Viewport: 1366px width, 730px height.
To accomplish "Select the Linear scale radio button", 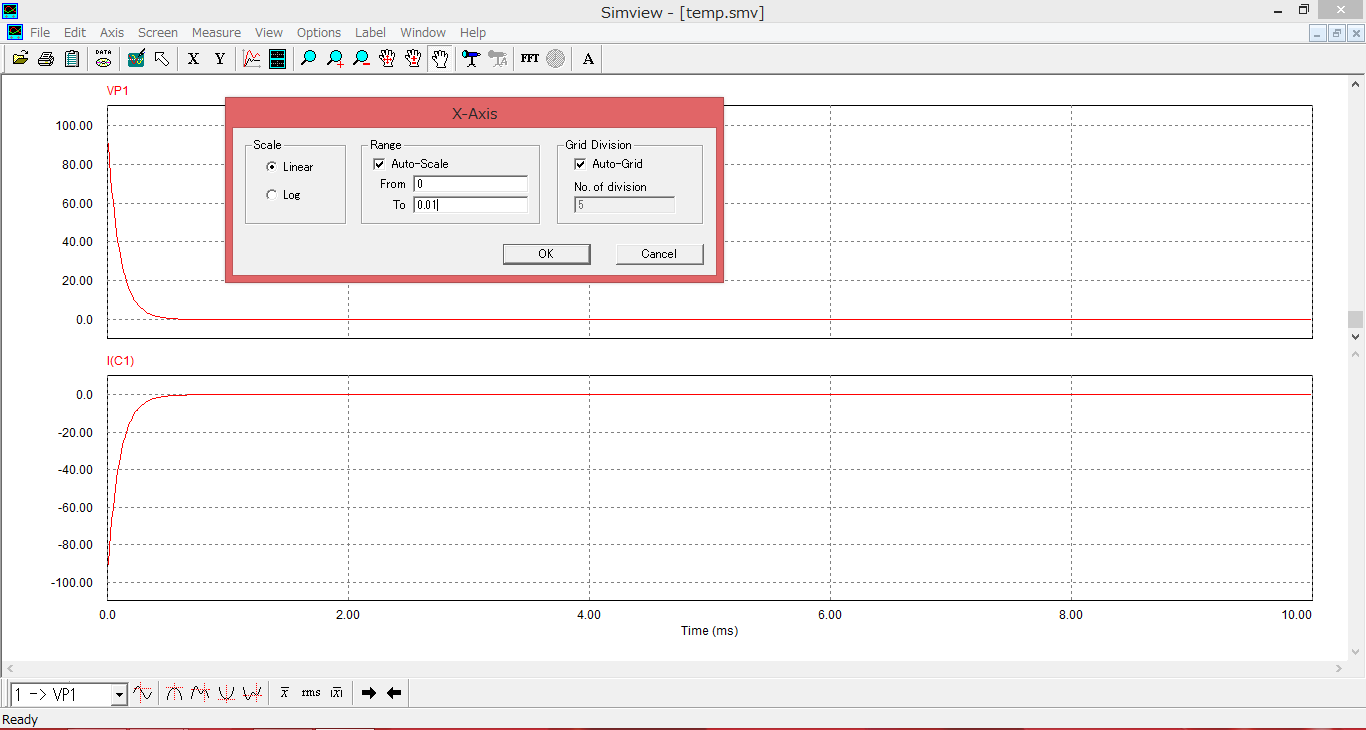I will 271,167.
